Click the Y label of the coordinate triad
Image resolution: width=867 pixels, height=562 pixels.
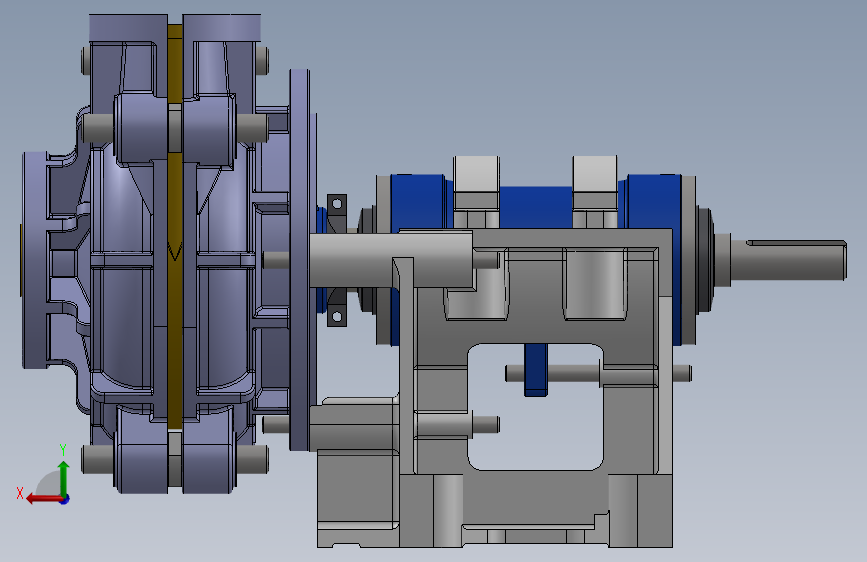(x=63, y=450)
